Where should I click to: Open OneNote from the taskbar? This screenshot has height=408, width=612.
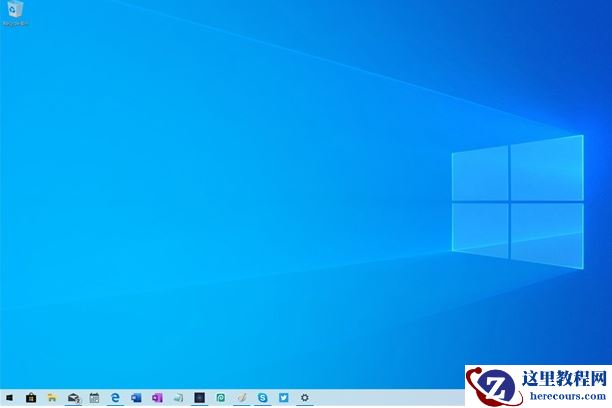point(157,398)
